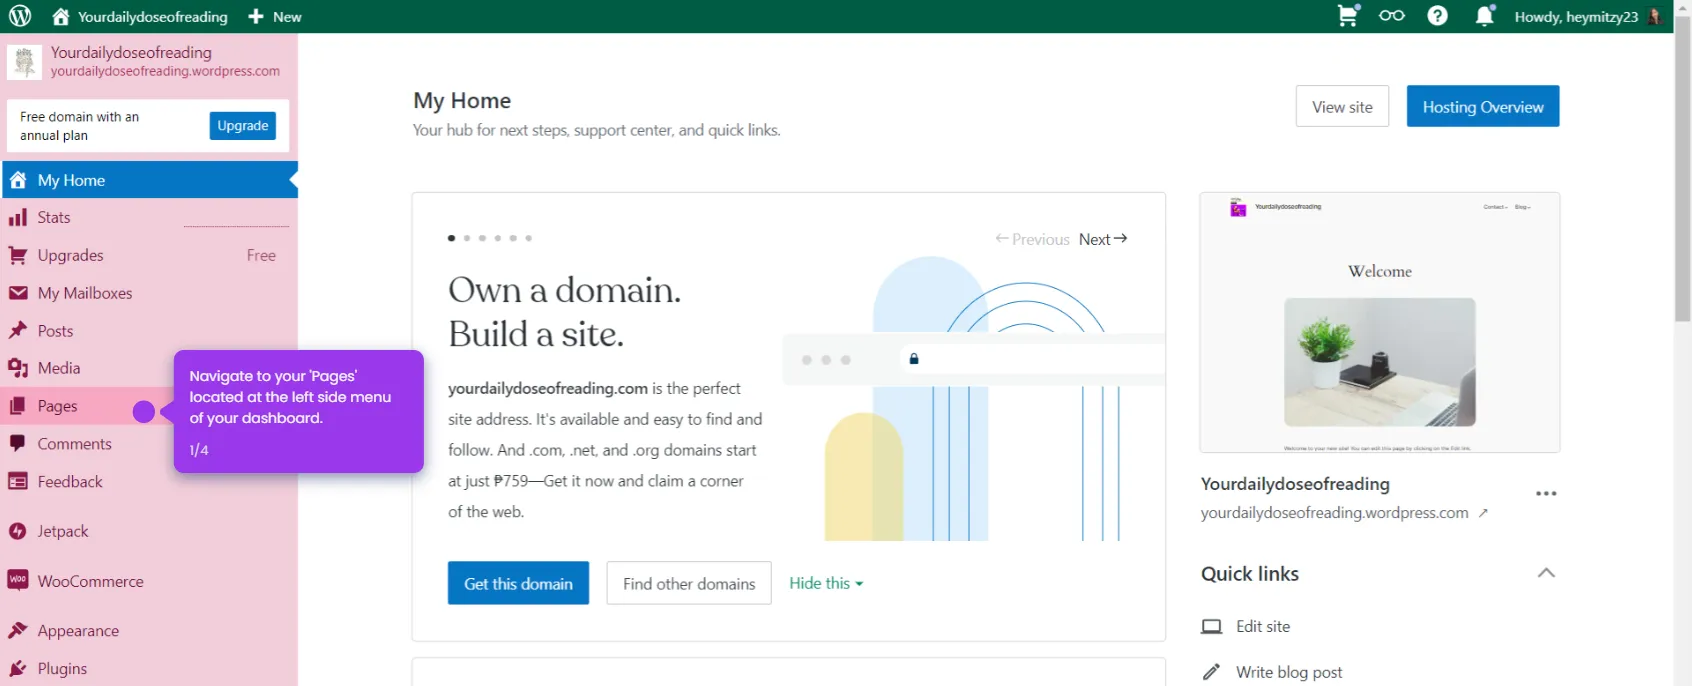Click the Posts pushpin icon
Viewport: 1692px width, 686px height.
tap(18, 331)
